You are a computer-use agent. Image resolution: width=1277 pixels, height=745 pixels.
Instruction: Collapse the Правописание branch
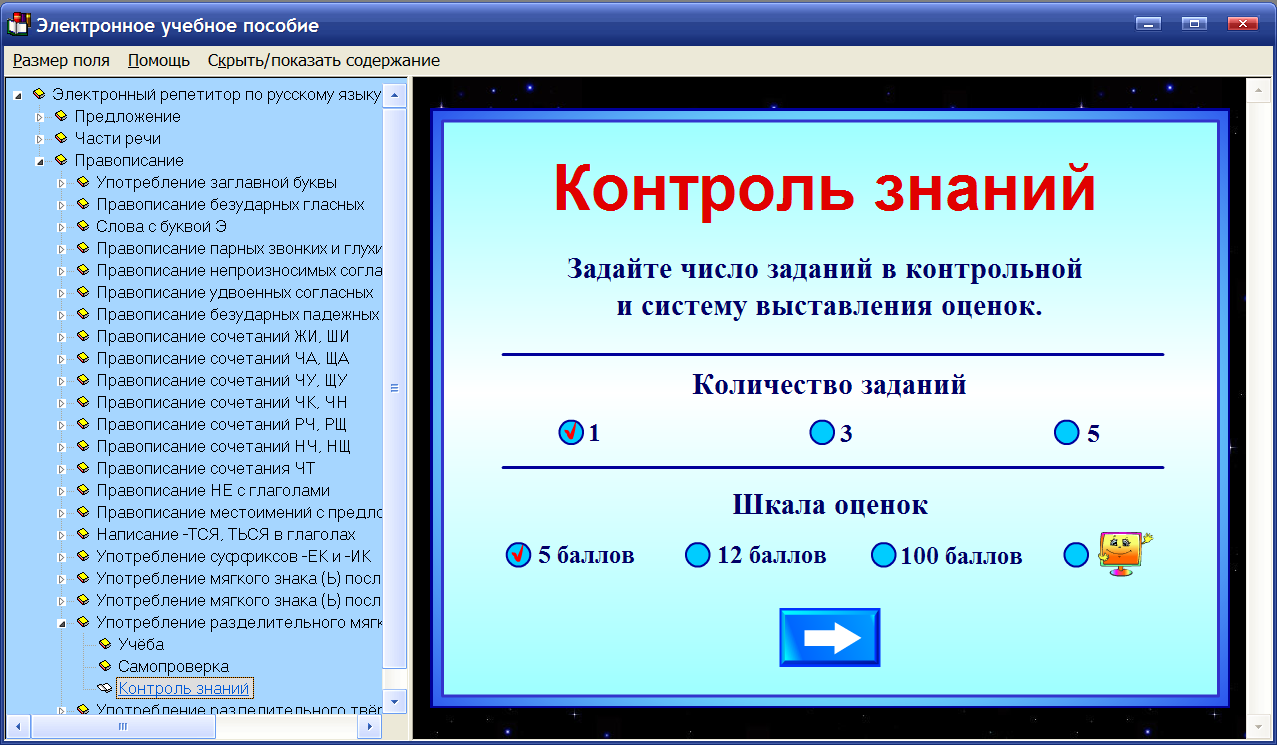click(38, 160)
